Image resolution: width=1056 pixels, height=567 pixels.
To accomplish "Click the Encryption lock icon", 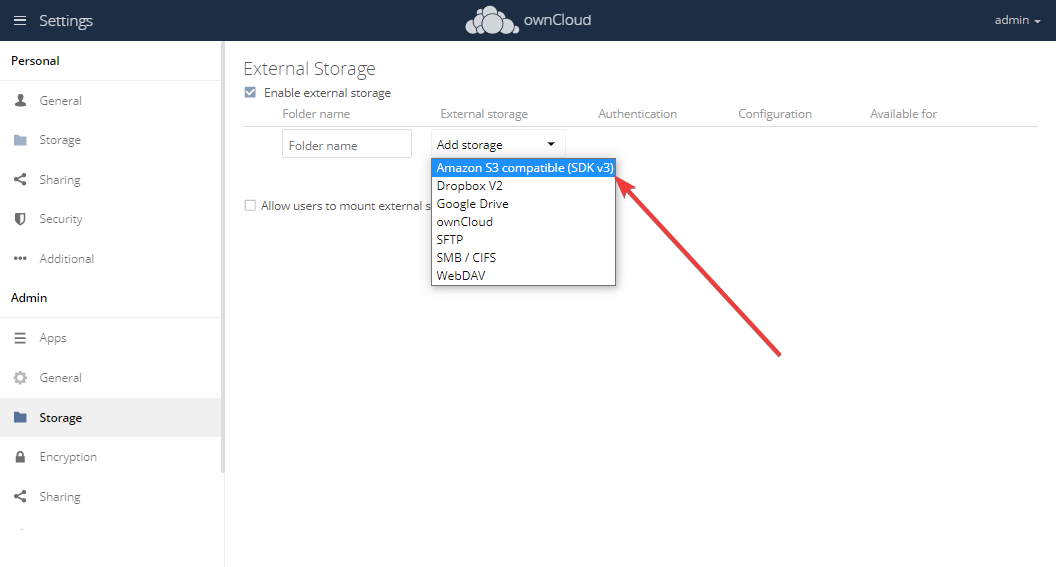I will click(x=20, y=457).
